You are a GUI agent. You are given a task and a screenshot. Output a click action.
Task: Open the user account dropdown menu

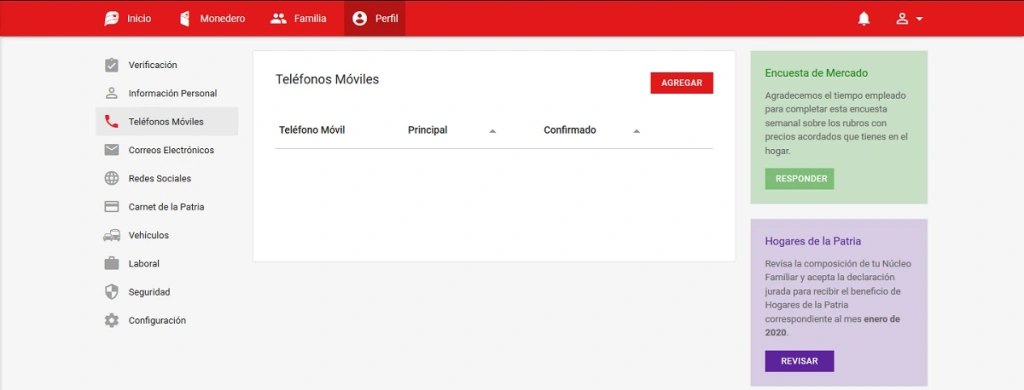click(909, 19)
